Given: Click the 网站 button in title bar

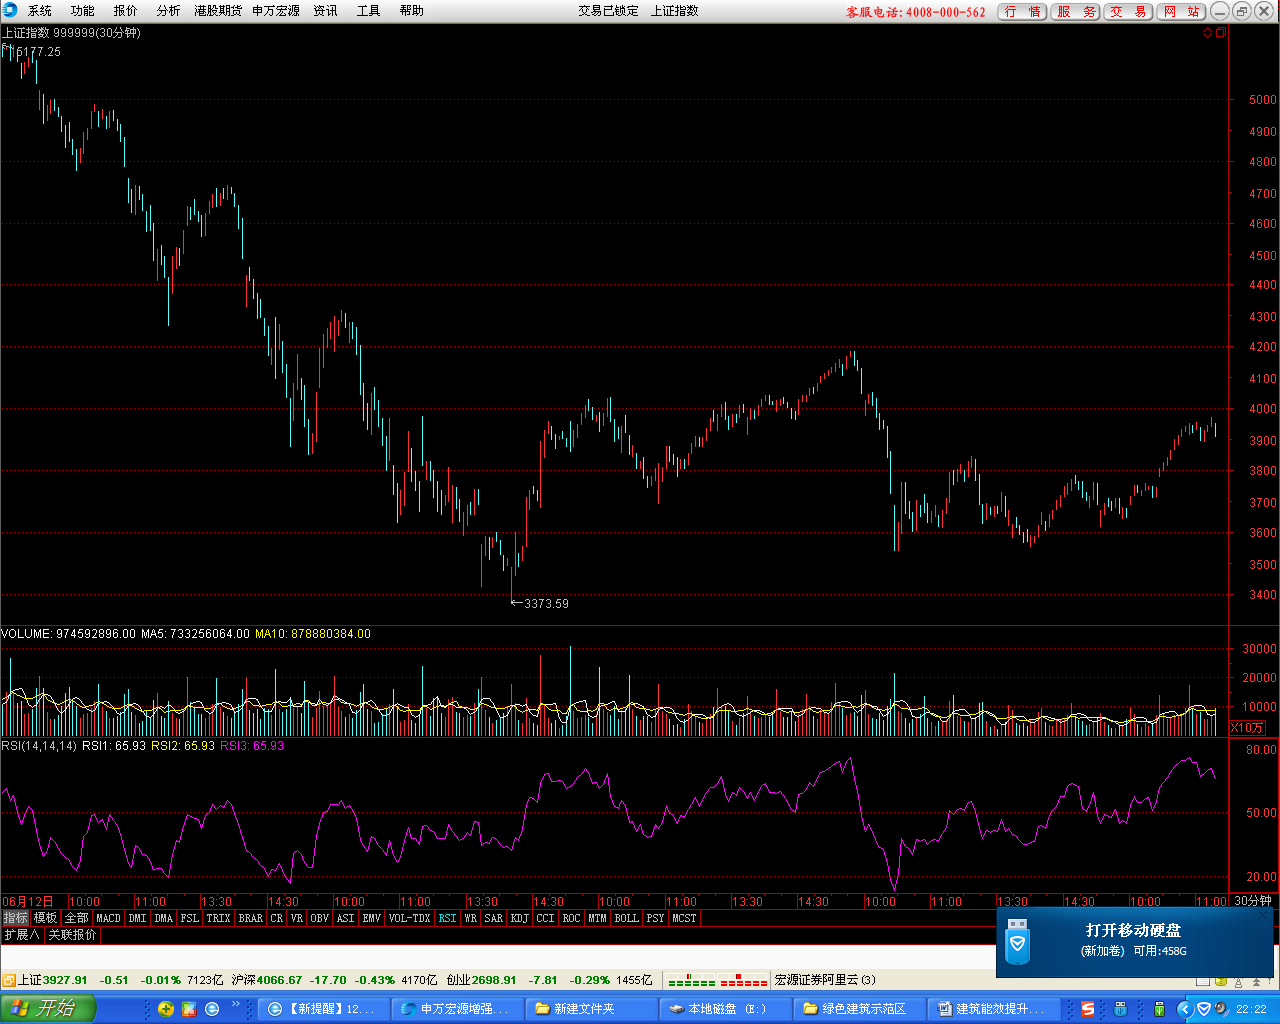Looking at the screenshot, I should (x=1182, y=12).
